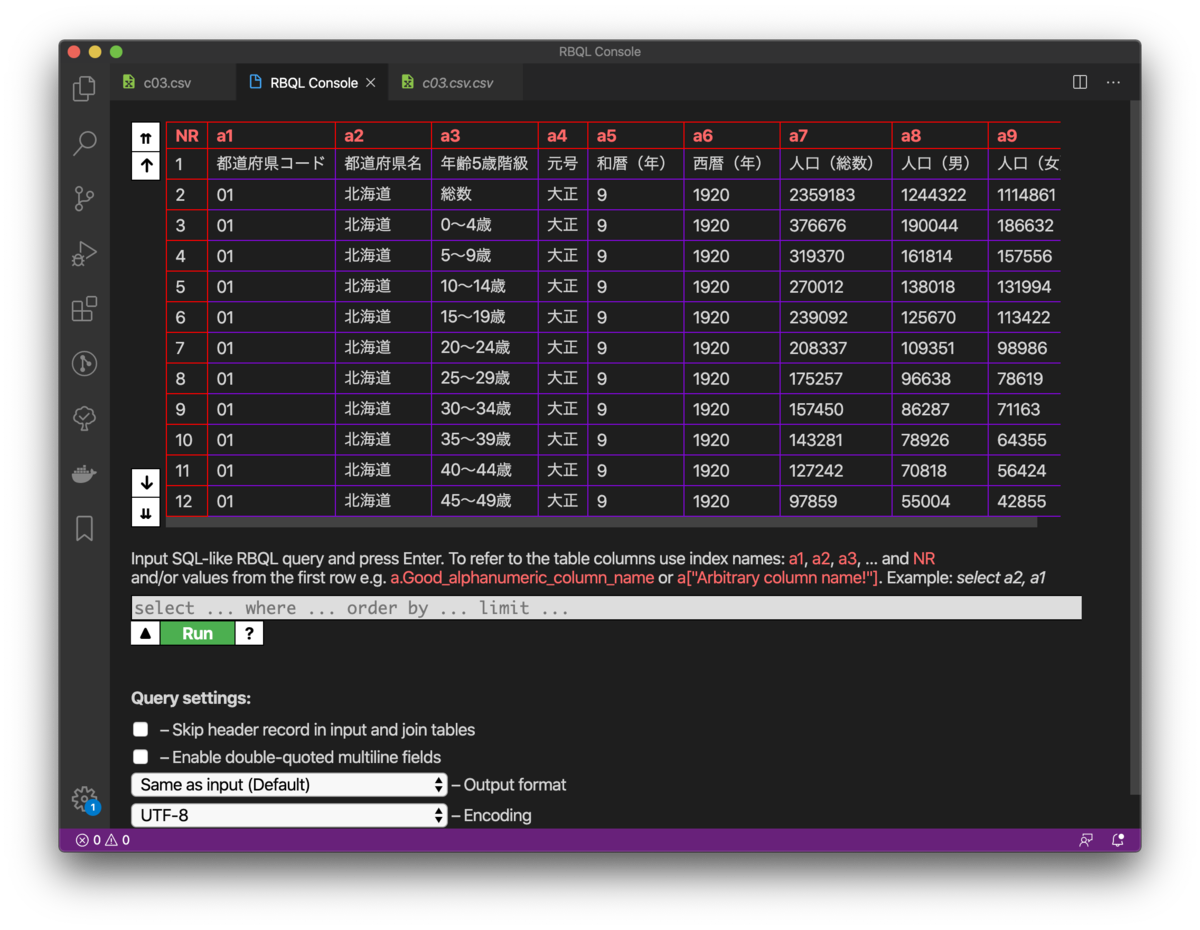Click the cell with value 143281
Screen dimensions: 1200x930
pyautogui.click(x=835, y=440)
